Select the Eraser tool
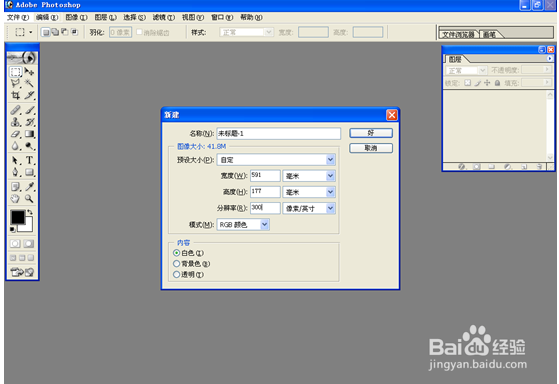The image size is (559, 384). 15,134
